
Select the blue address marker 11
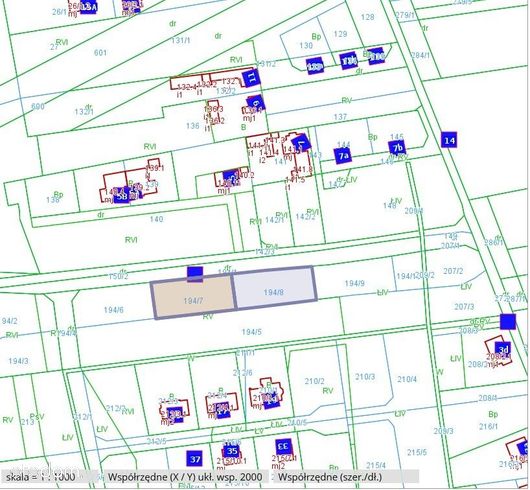[x=251, y=78]
